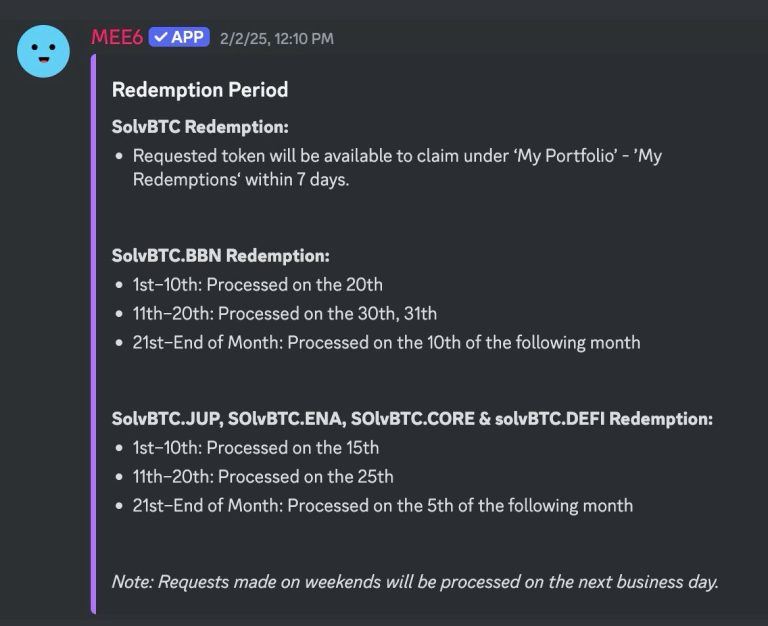This screenshot has height=626, width=768.
Task: Click the MEE6 username
Action: point(116,38)
